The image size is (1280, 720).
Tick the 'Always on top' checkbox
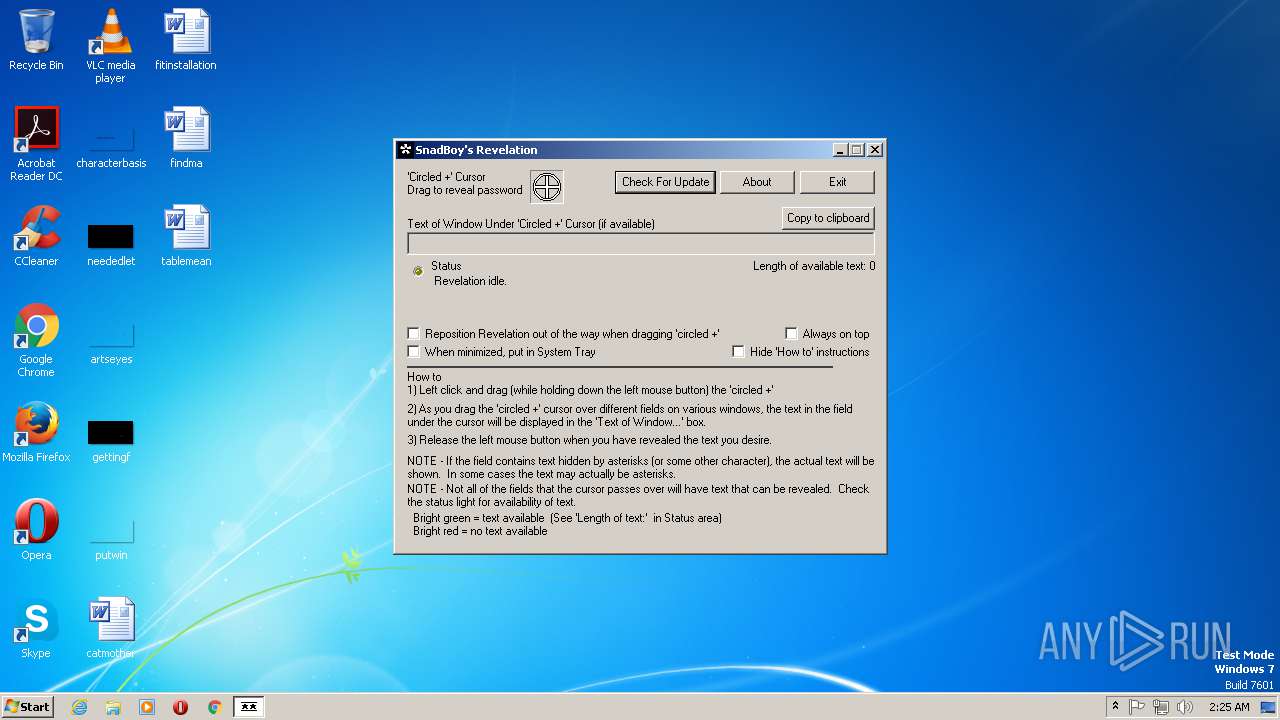pyautogui.click(x=791, y=334)
